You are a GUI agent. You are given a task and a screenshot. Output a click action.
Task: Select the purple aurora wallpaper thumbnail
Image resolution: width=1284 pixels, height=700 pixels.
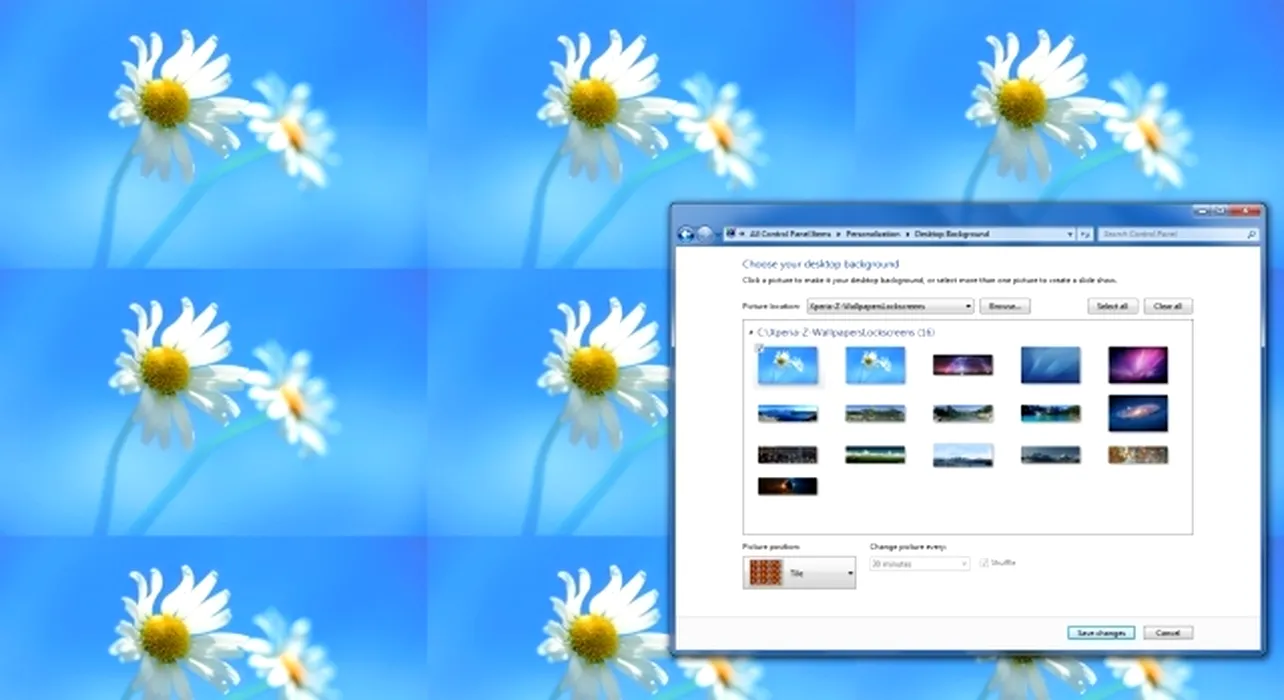[1137, 365]
